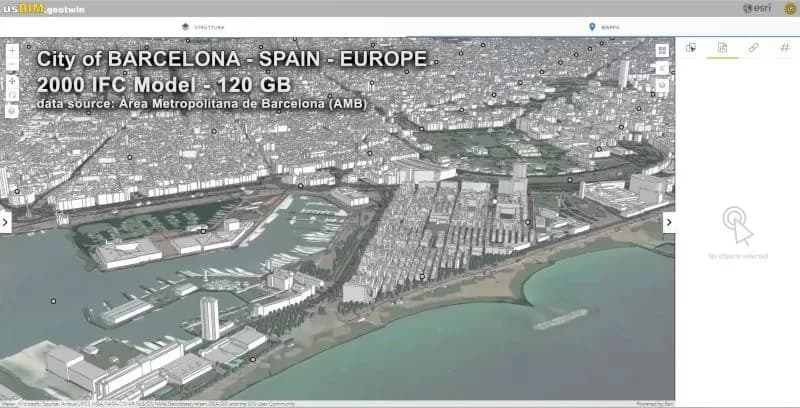800x408 pixels.
Task: Click the 'No objects selected' message
Action: (x=738, y=256)
